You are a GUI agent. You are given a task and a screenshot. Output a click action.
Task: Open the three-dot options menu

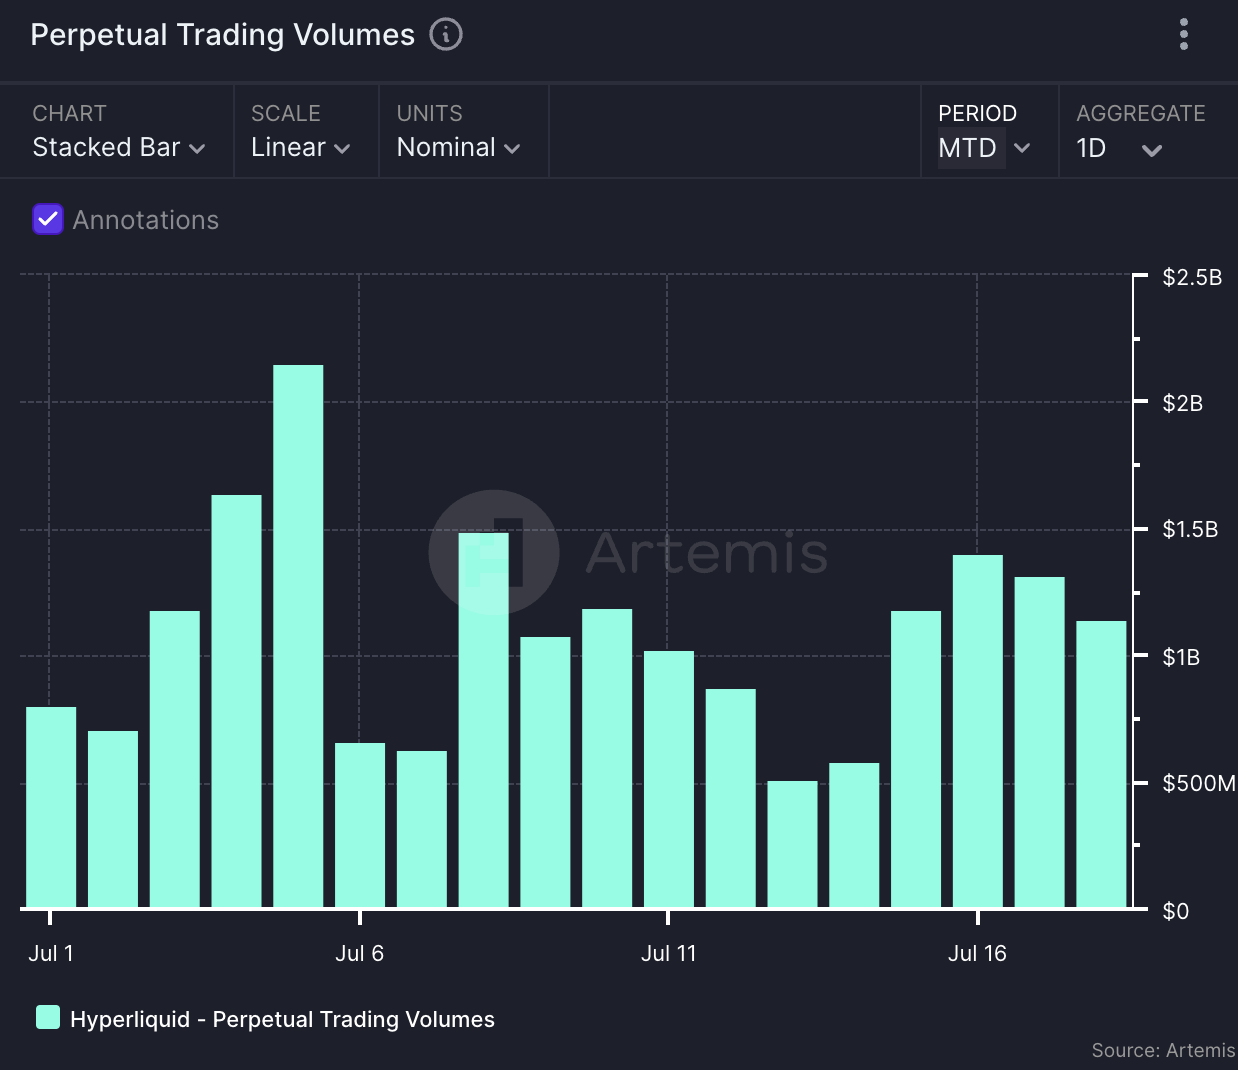[1184, 34]
